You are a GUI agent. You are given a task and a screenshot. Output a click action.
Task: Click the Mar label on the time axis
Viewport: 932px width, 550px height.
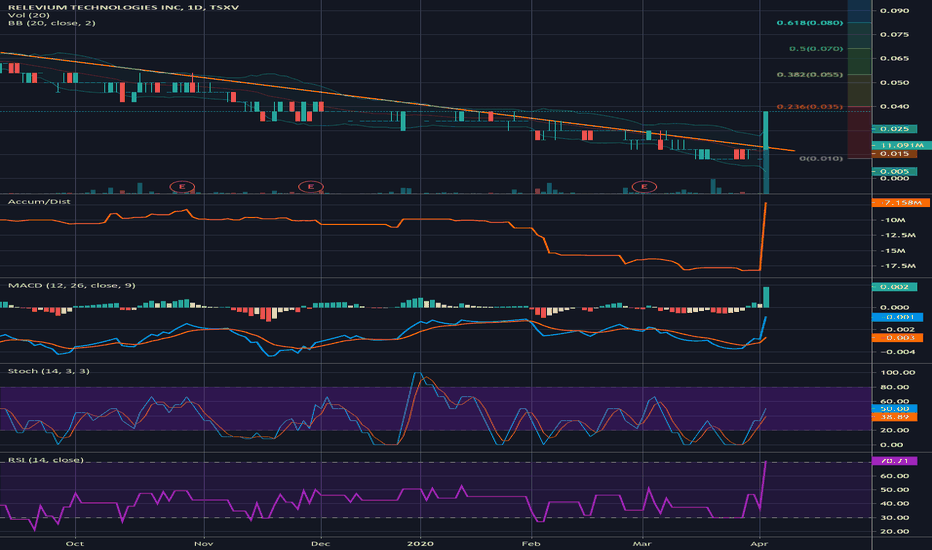tap(642, 543)
